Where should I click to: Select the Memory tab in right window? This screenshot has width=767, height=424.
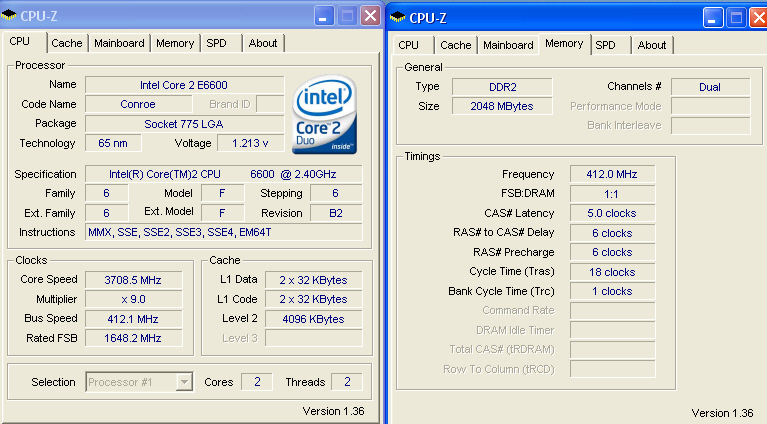(x=564, y=44)
